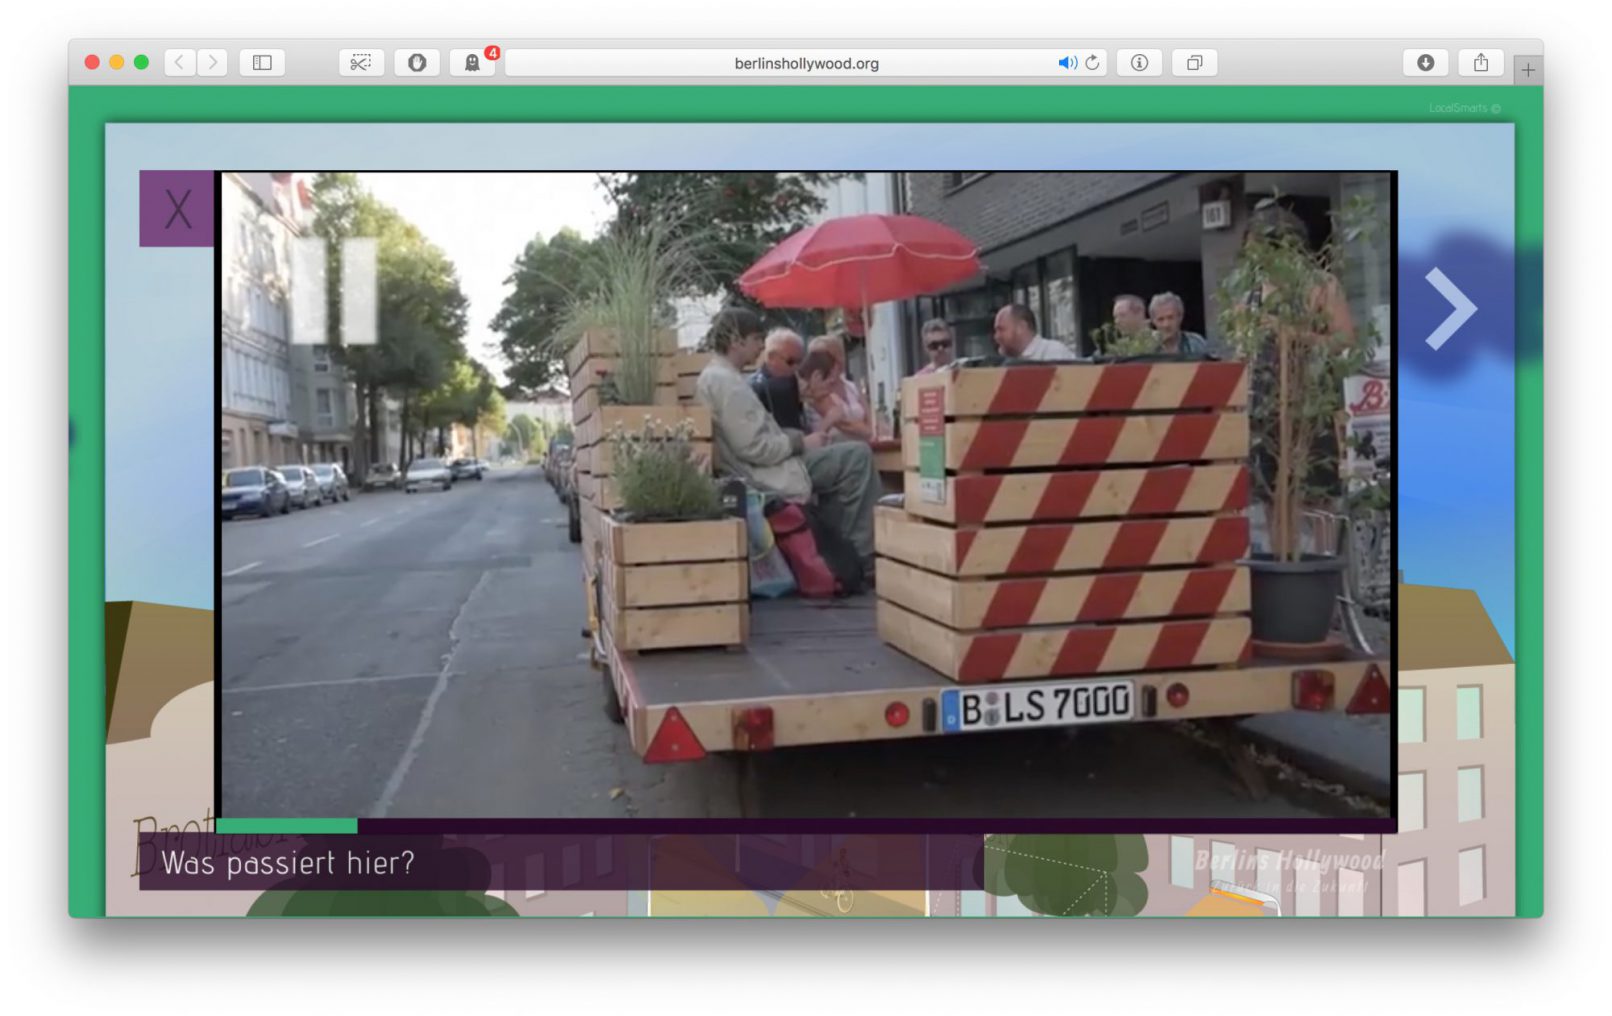
Task: Mute audio using address bar speaker icon
Action: pyautogui.click(x=1066, y=63)
